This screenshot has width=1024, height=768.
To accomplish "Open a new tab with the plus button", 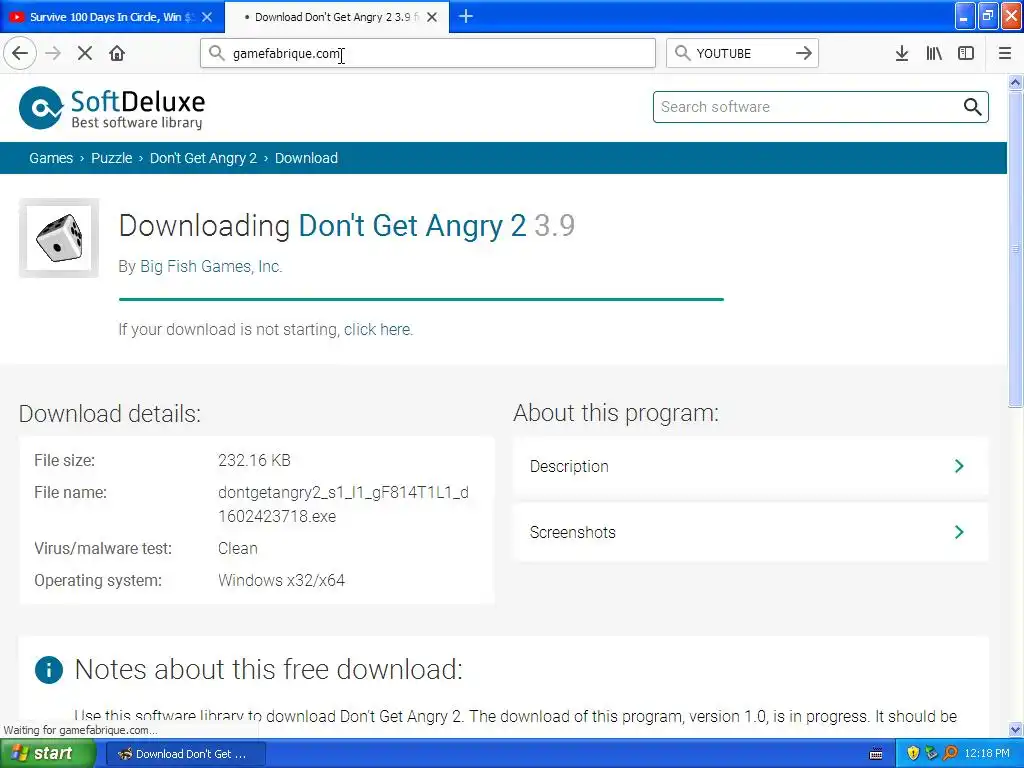I will pos(466,16).
